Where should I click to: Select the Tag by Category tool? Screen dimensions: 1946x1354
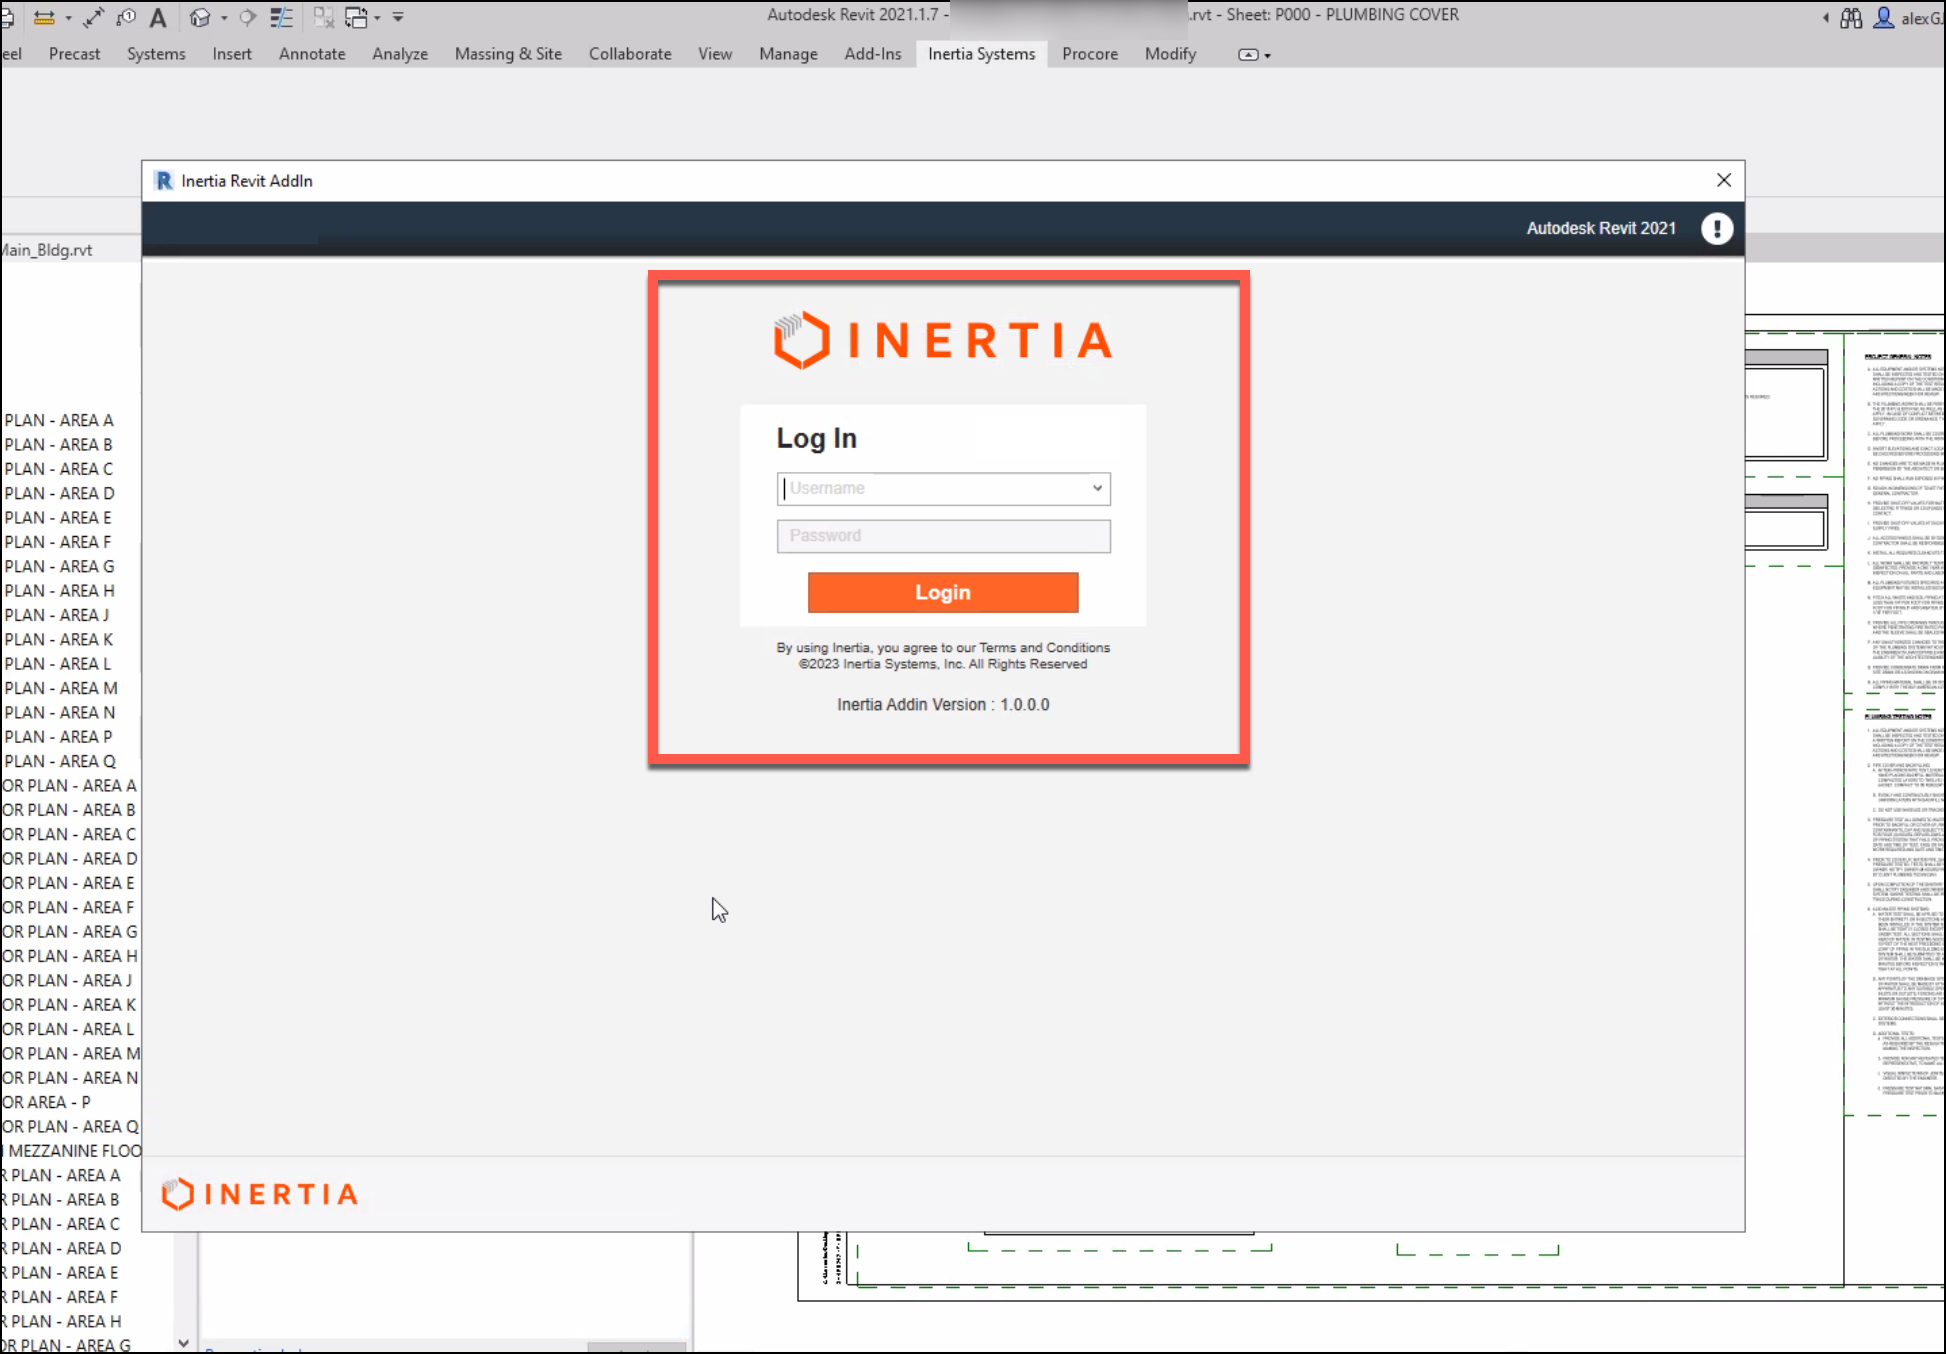[126, 17]
